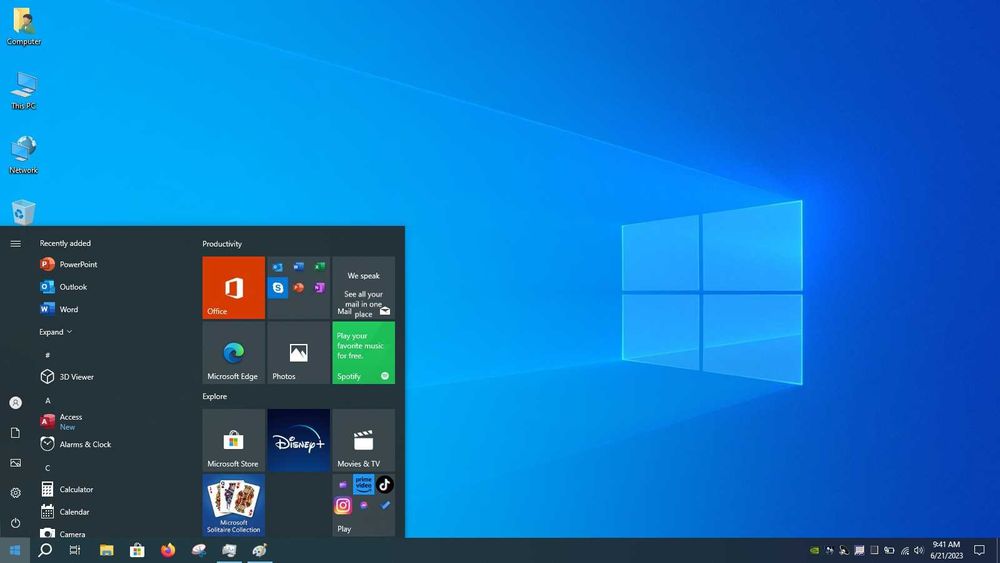This screenshot has width=1000, height=563.
Task: Click the NVIDIA tray icon
Action: point(814,550)
